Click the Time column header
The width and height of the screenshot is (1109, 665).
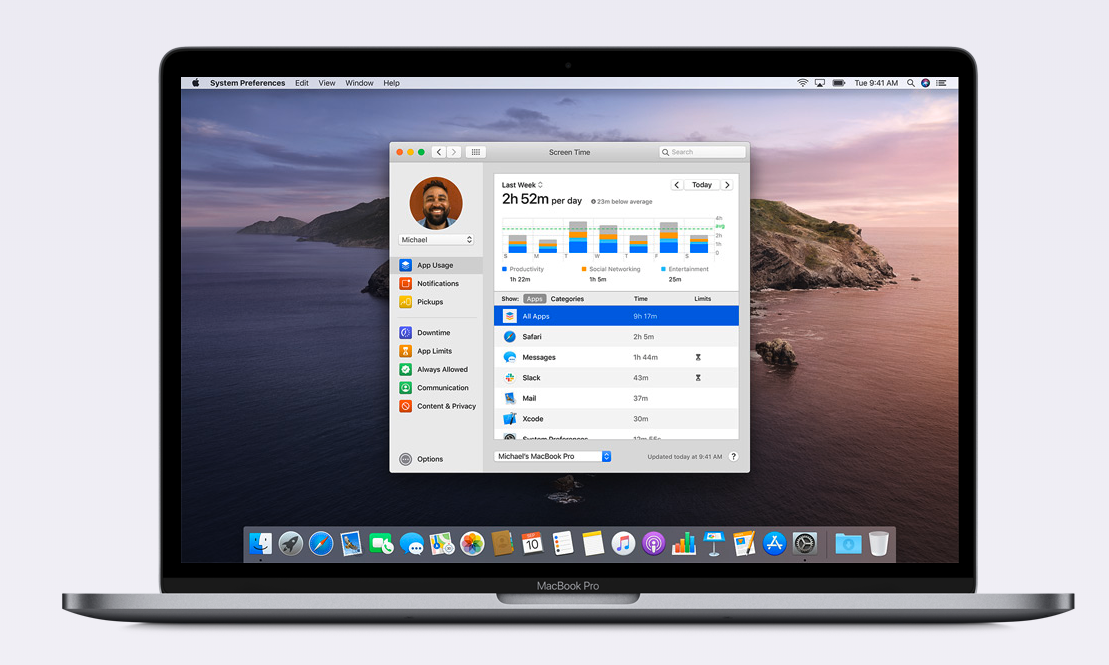click(x=641, y=299)
